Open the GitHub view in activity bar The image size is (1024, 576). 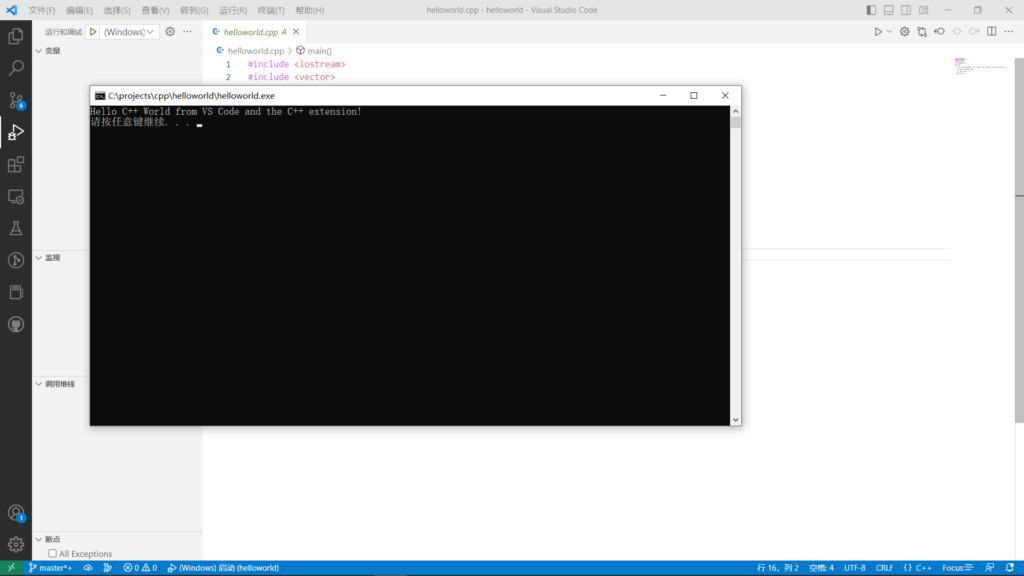pyautogui.click(x=16, y=325)
